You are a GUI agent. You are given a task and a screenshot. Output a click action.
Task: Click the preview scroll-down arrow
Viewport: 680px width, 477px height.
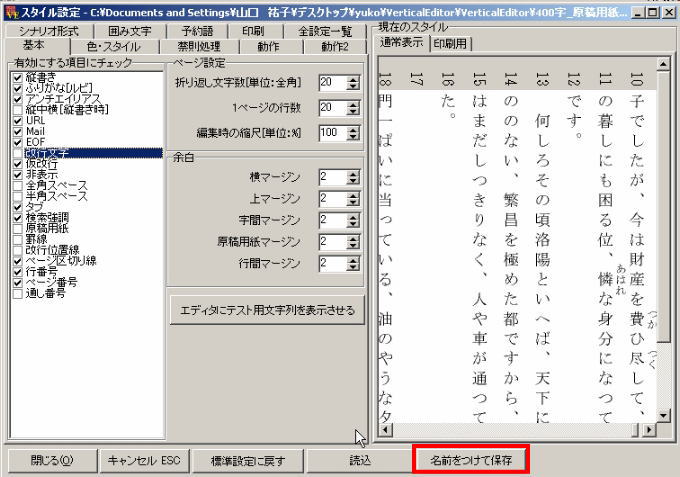coord(664,415)
